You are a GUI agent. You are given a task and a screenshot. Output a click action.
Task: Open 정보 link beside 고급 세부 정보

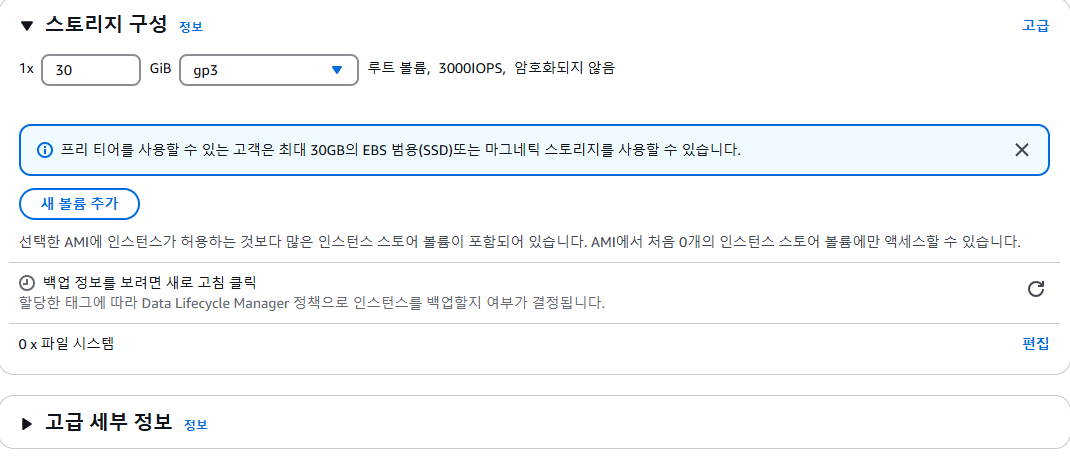(196, 425)
